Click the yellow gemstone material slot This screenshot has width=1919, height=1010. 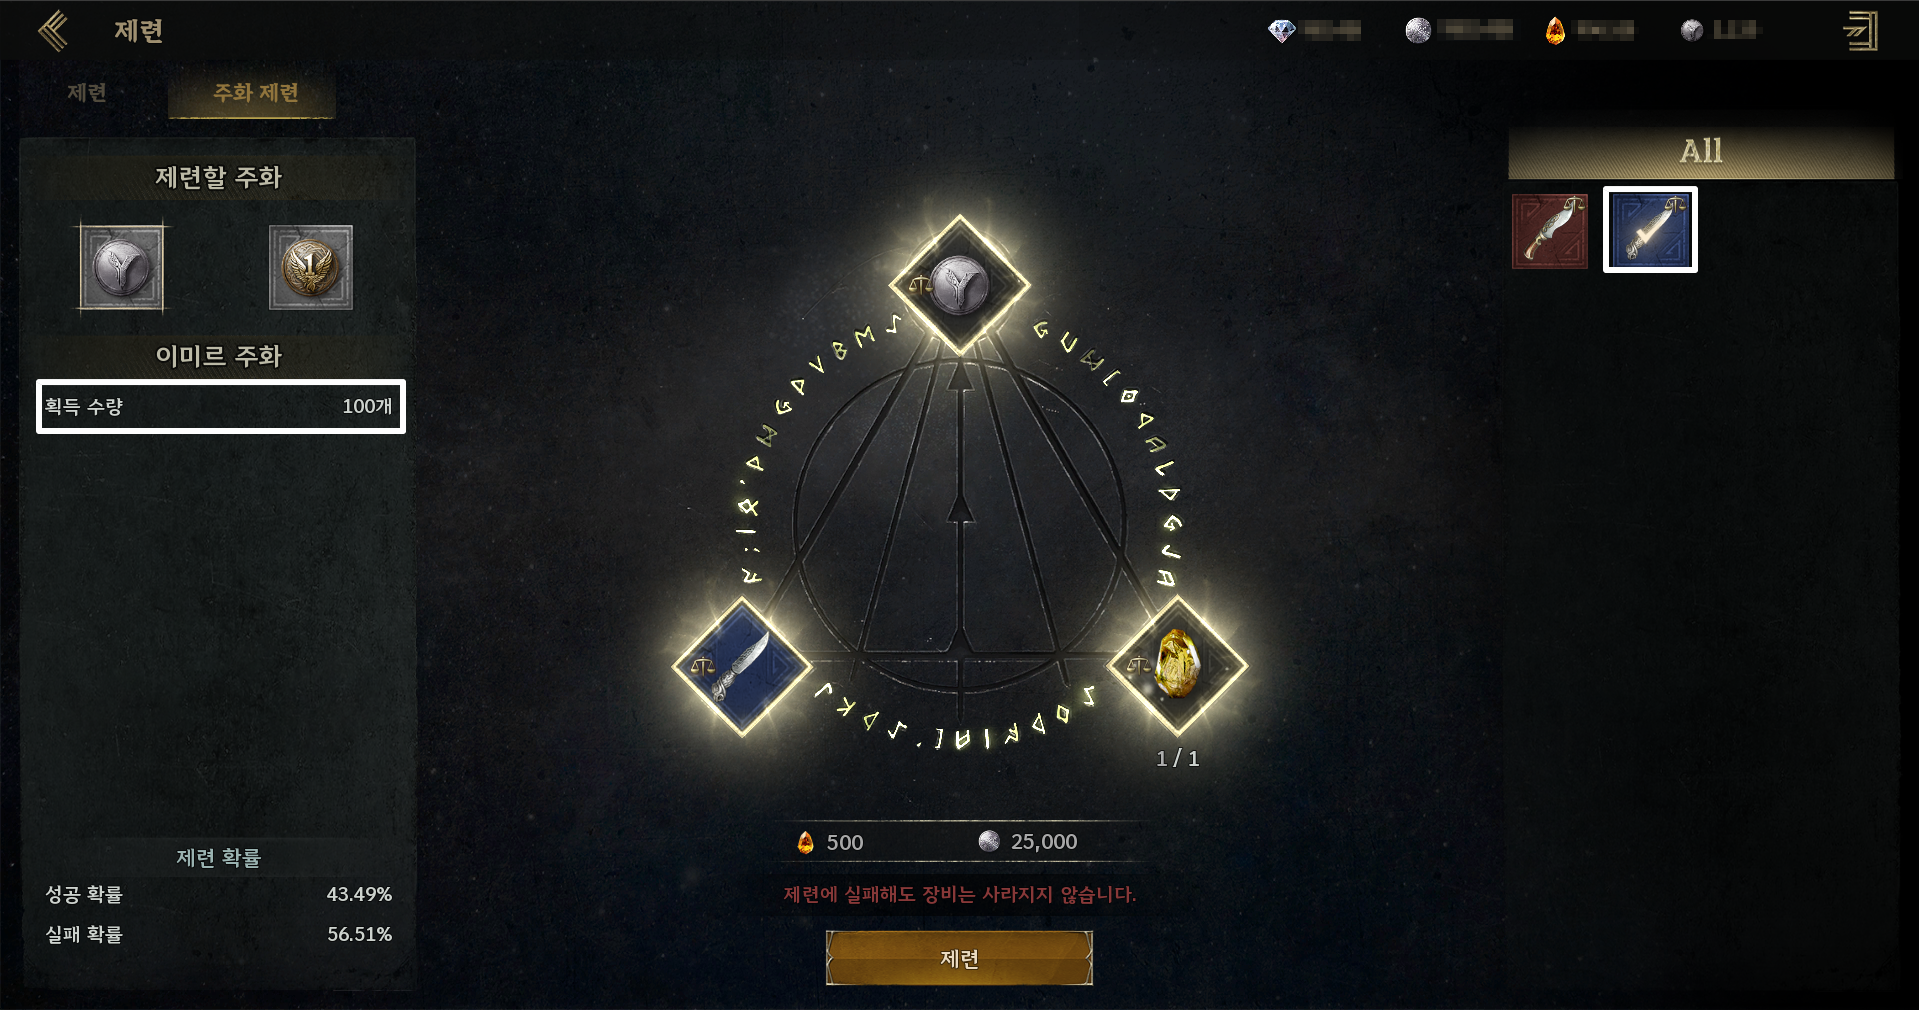[1178, 665]
